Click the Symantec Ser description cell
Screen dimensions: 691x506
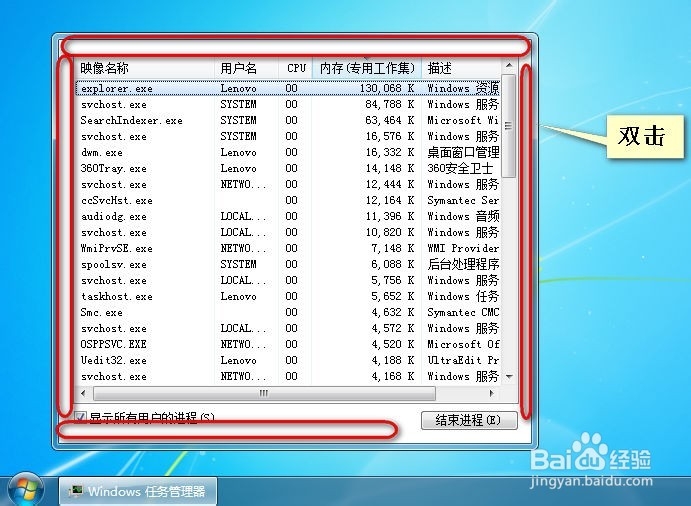pos(463,201)
